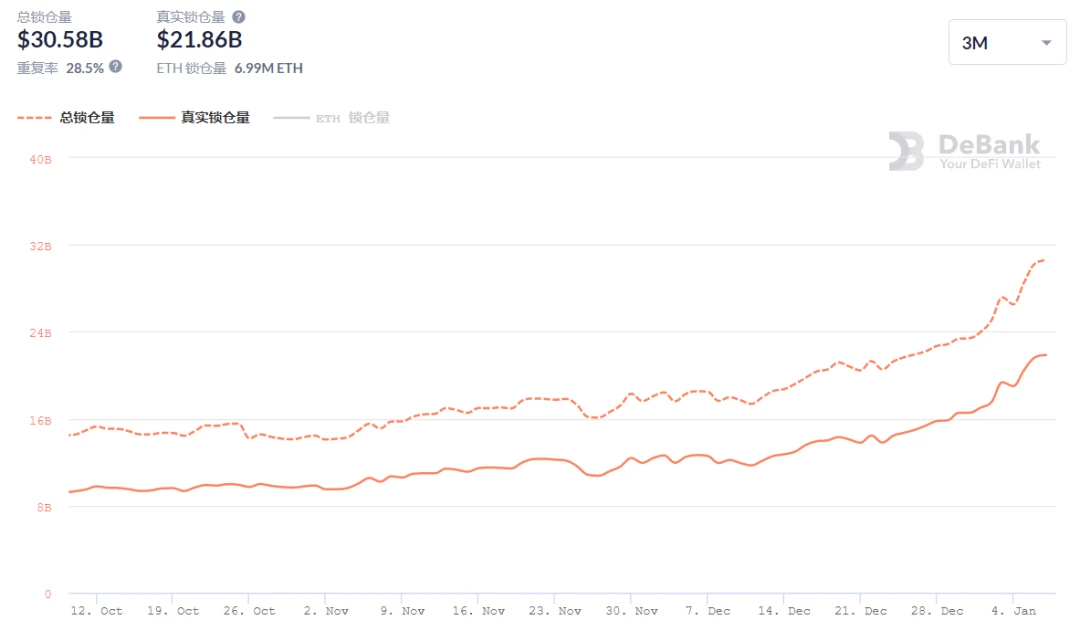Click the 8B y-axis label
The image size is (1080, 631).
pyautogui.click(x=44, y=507)
